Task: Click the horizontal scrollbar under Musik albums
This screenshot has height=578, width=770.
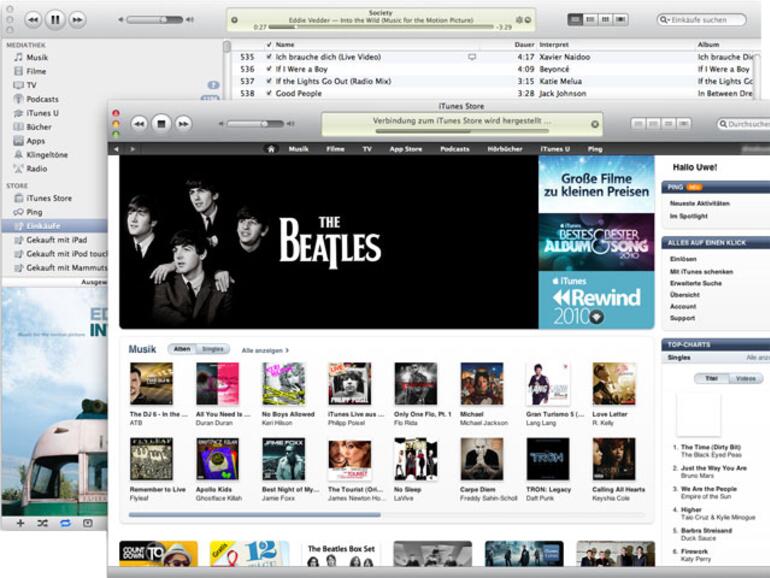Action: 254,515
